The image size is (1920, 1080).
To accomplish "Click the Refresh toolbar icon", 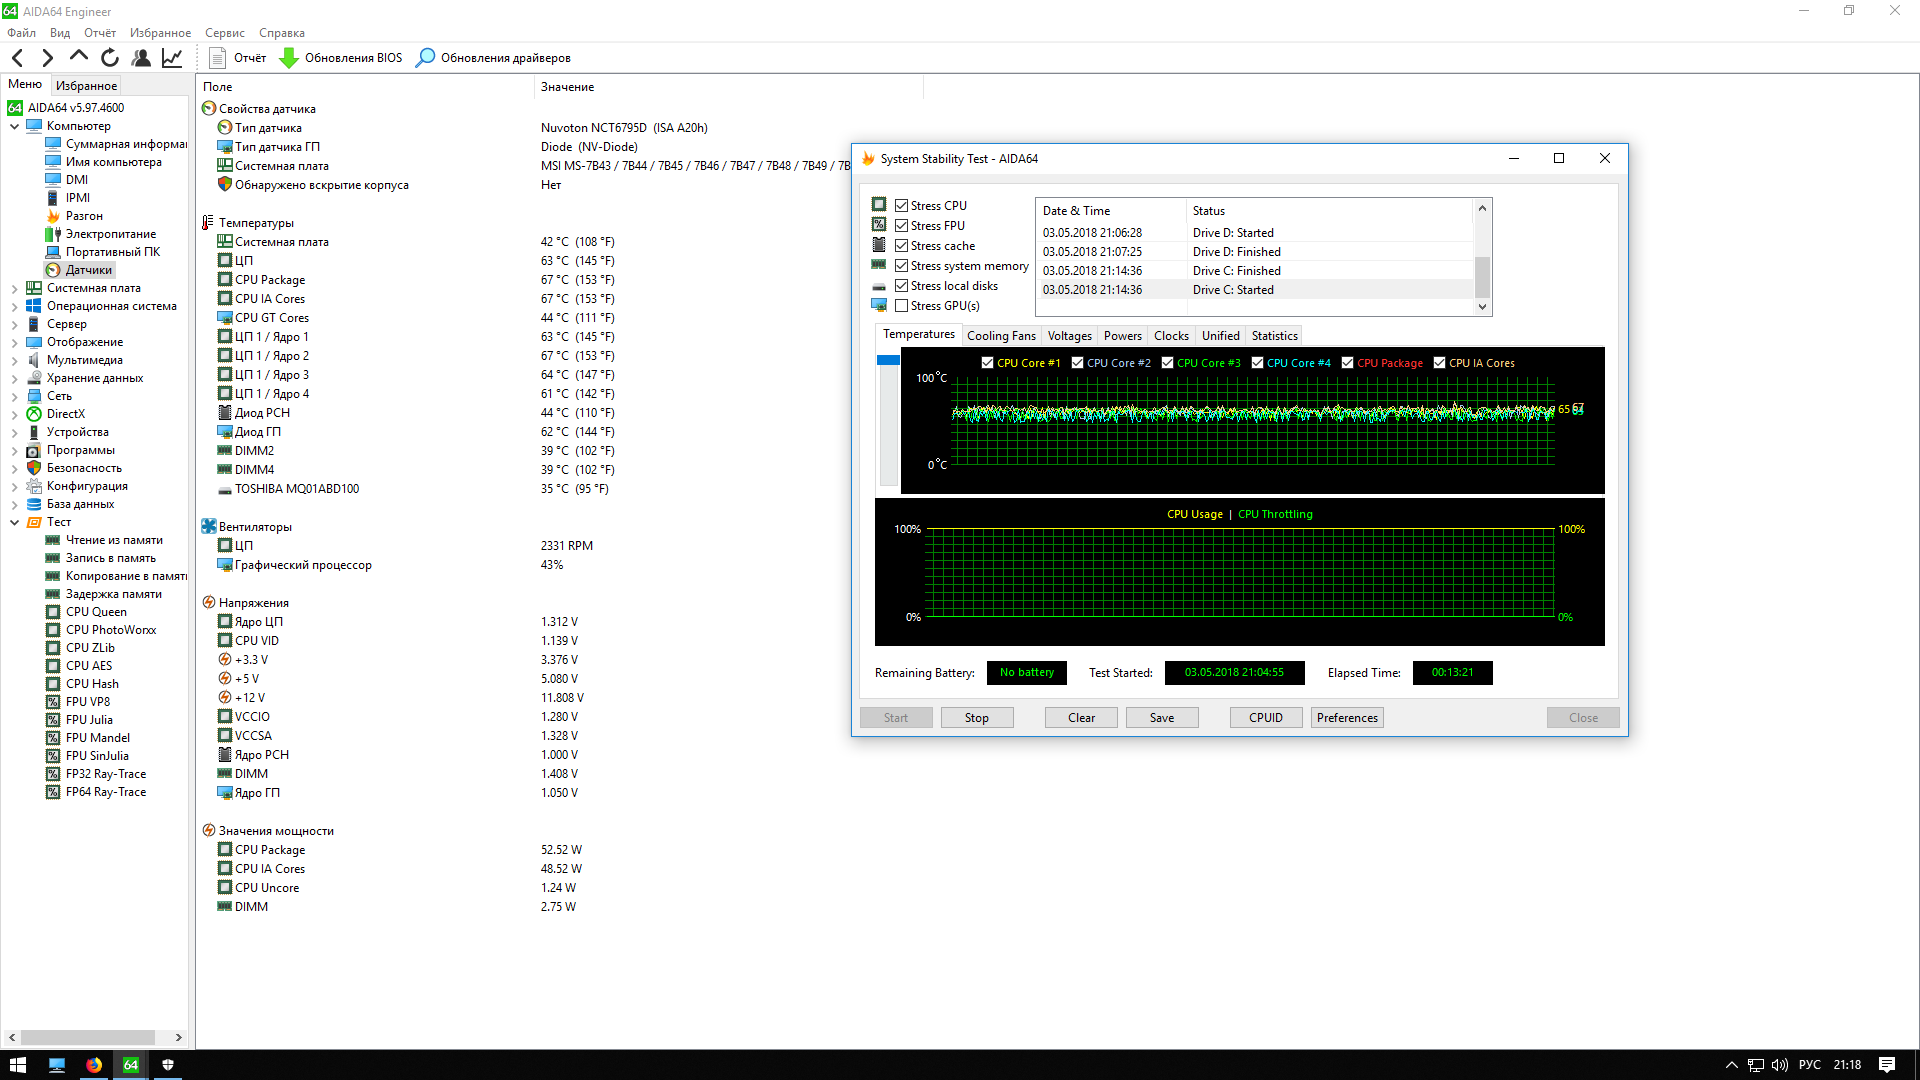I will [x=110, y=58].
